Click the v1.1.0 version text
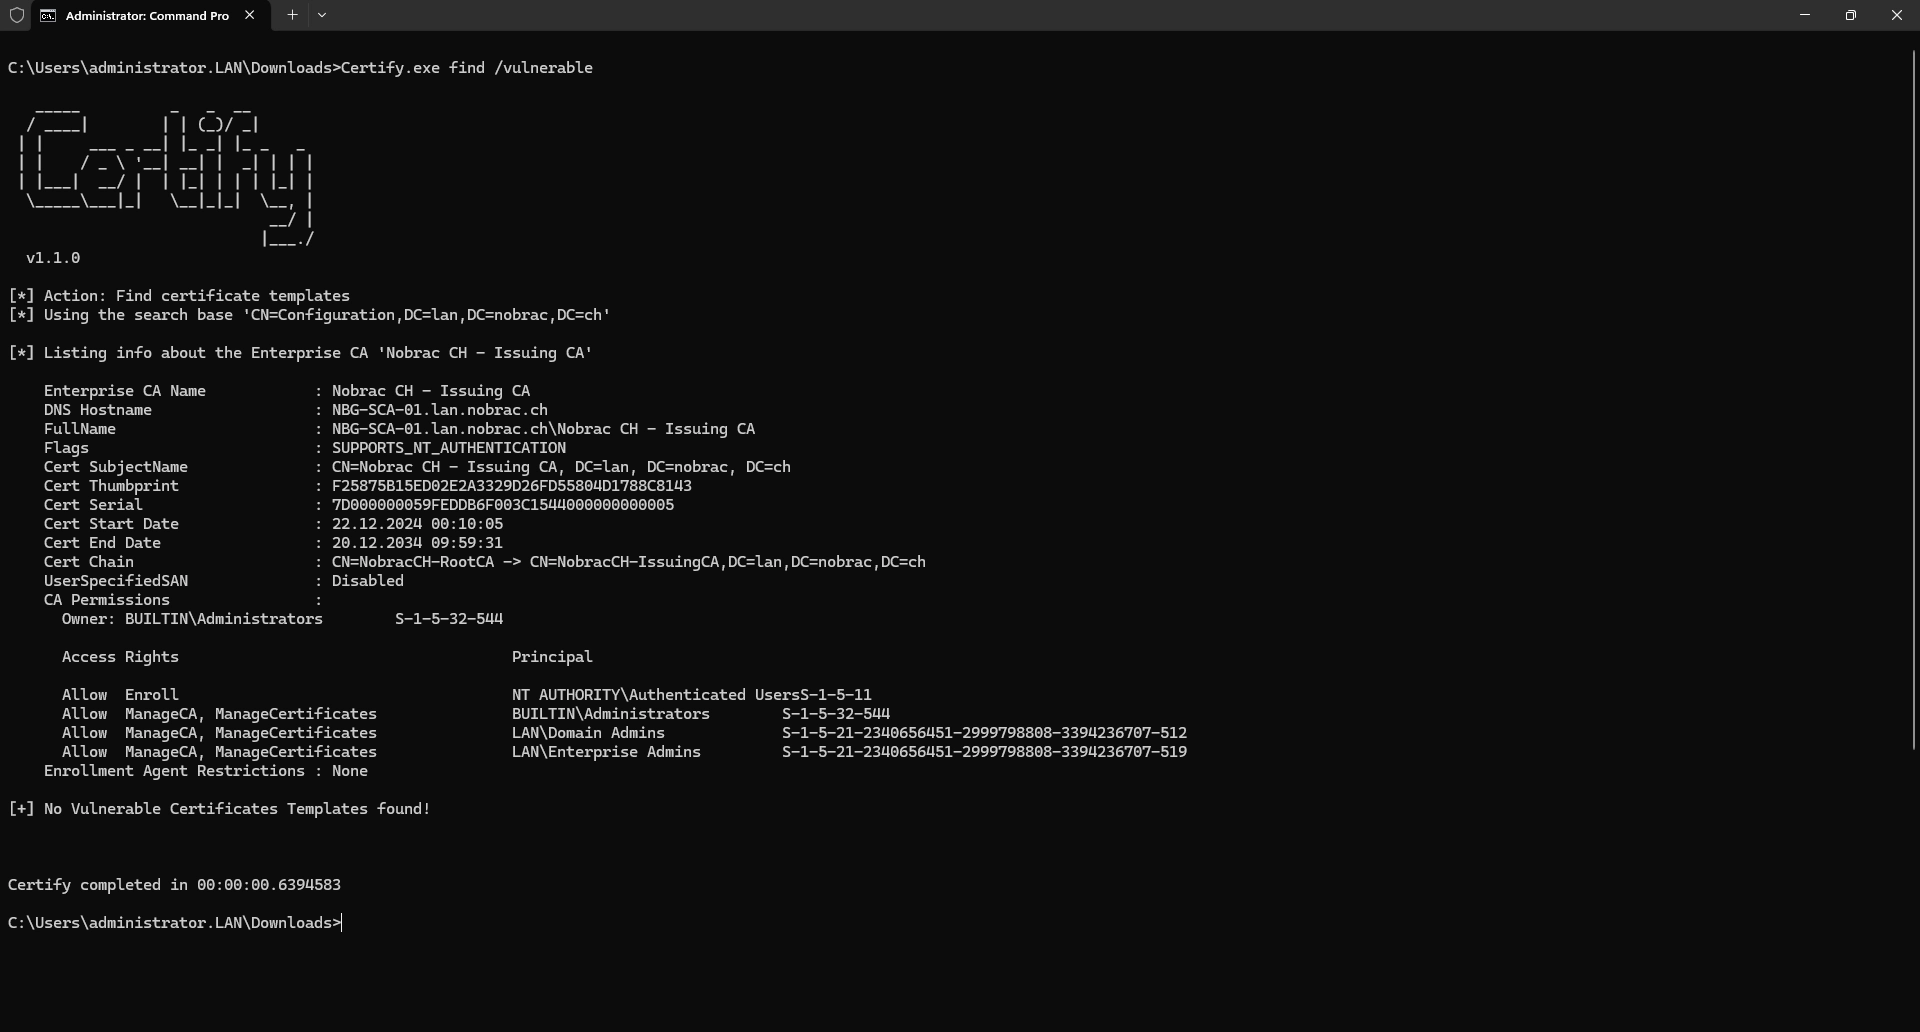The height and width of the screenshot is (1032, 1920). pos(53,258)
